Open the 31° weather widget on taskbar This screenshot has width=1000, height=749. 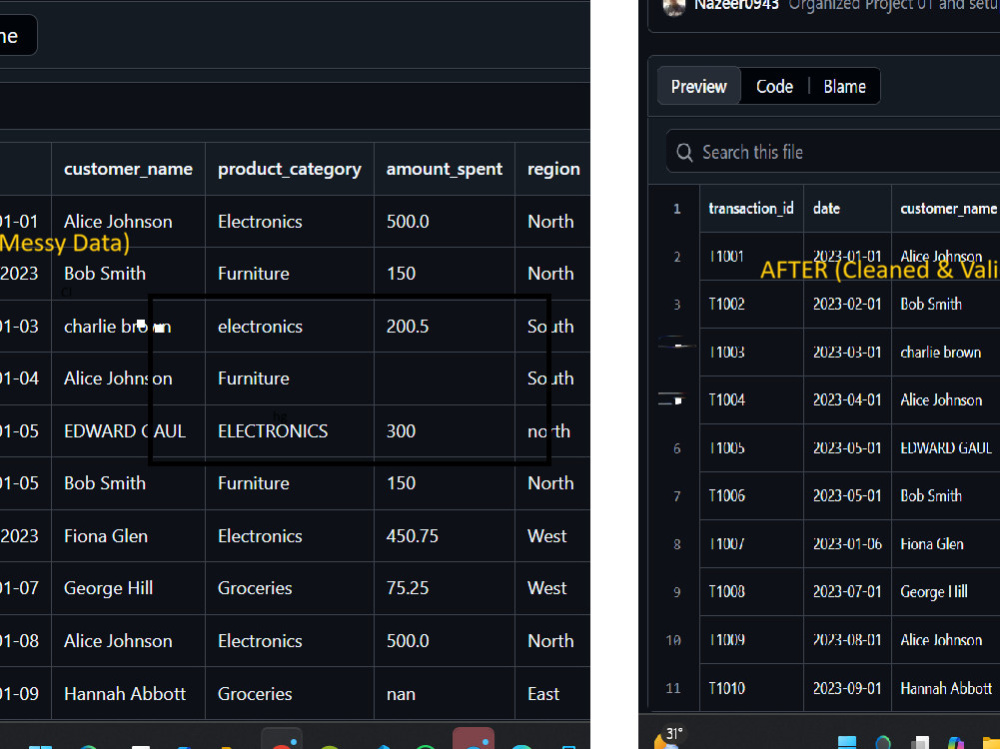click(x=670, y=738)
